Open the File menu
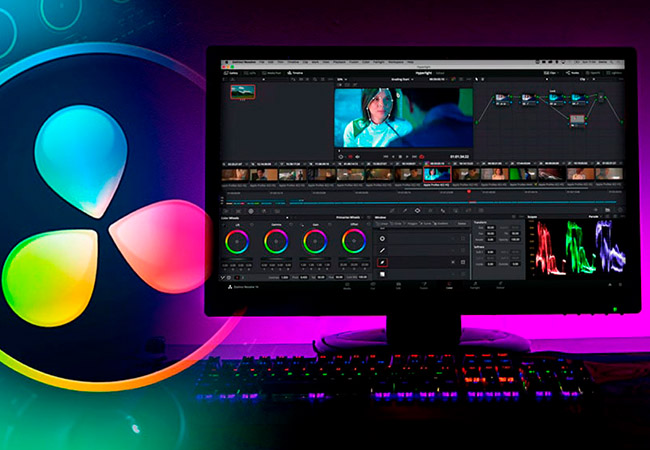 [x=262, y=62]
